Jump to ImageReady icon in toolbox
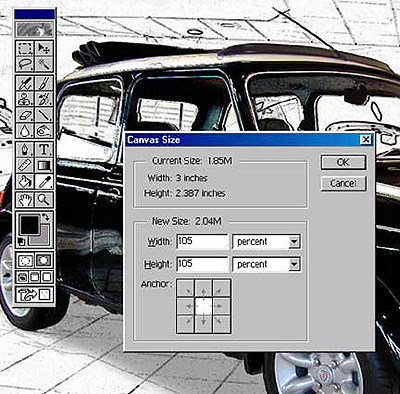The width and height of the screenshot is (400, 394). [x=35, y=294]
